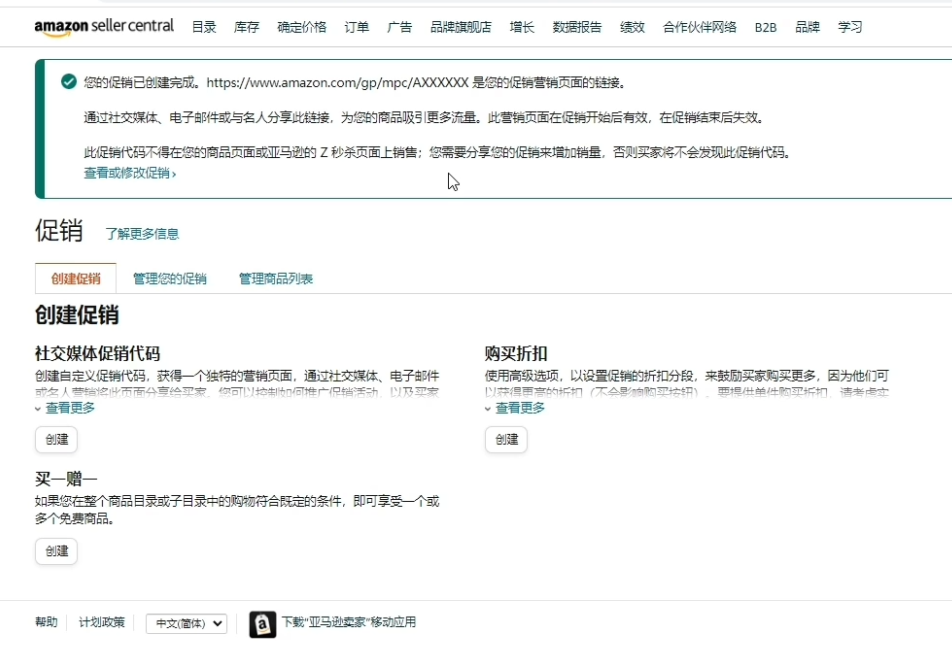952x650 pixels.
Task: Open the 学习 menu
Action: 850,27
